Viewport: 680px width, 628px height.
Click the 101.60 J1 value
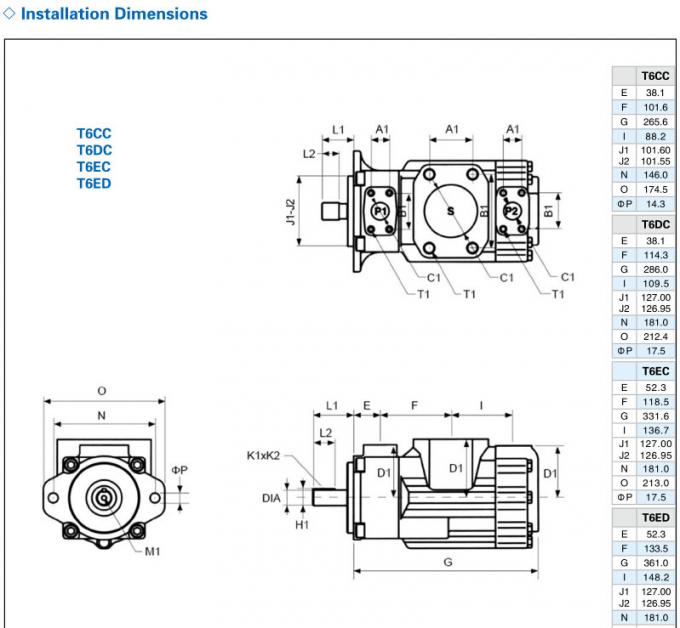(655, 150)
